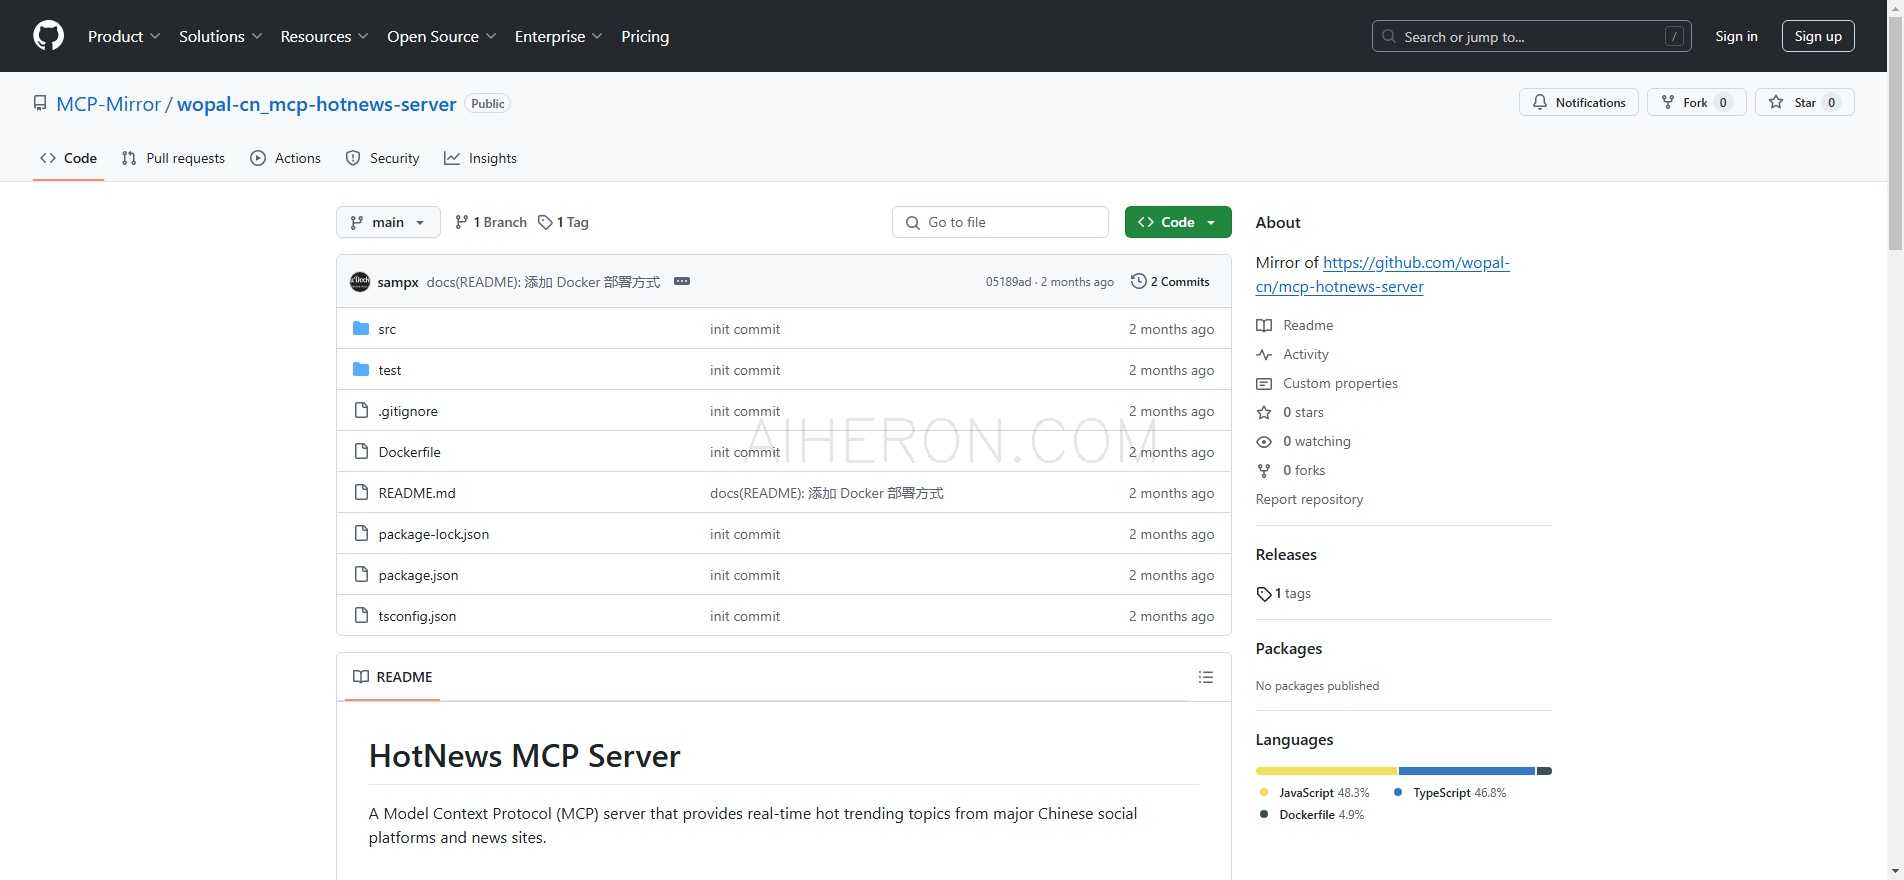Open the tsconfig.json file
This screenshot has width=1904, height=880.
pos(417,616)
